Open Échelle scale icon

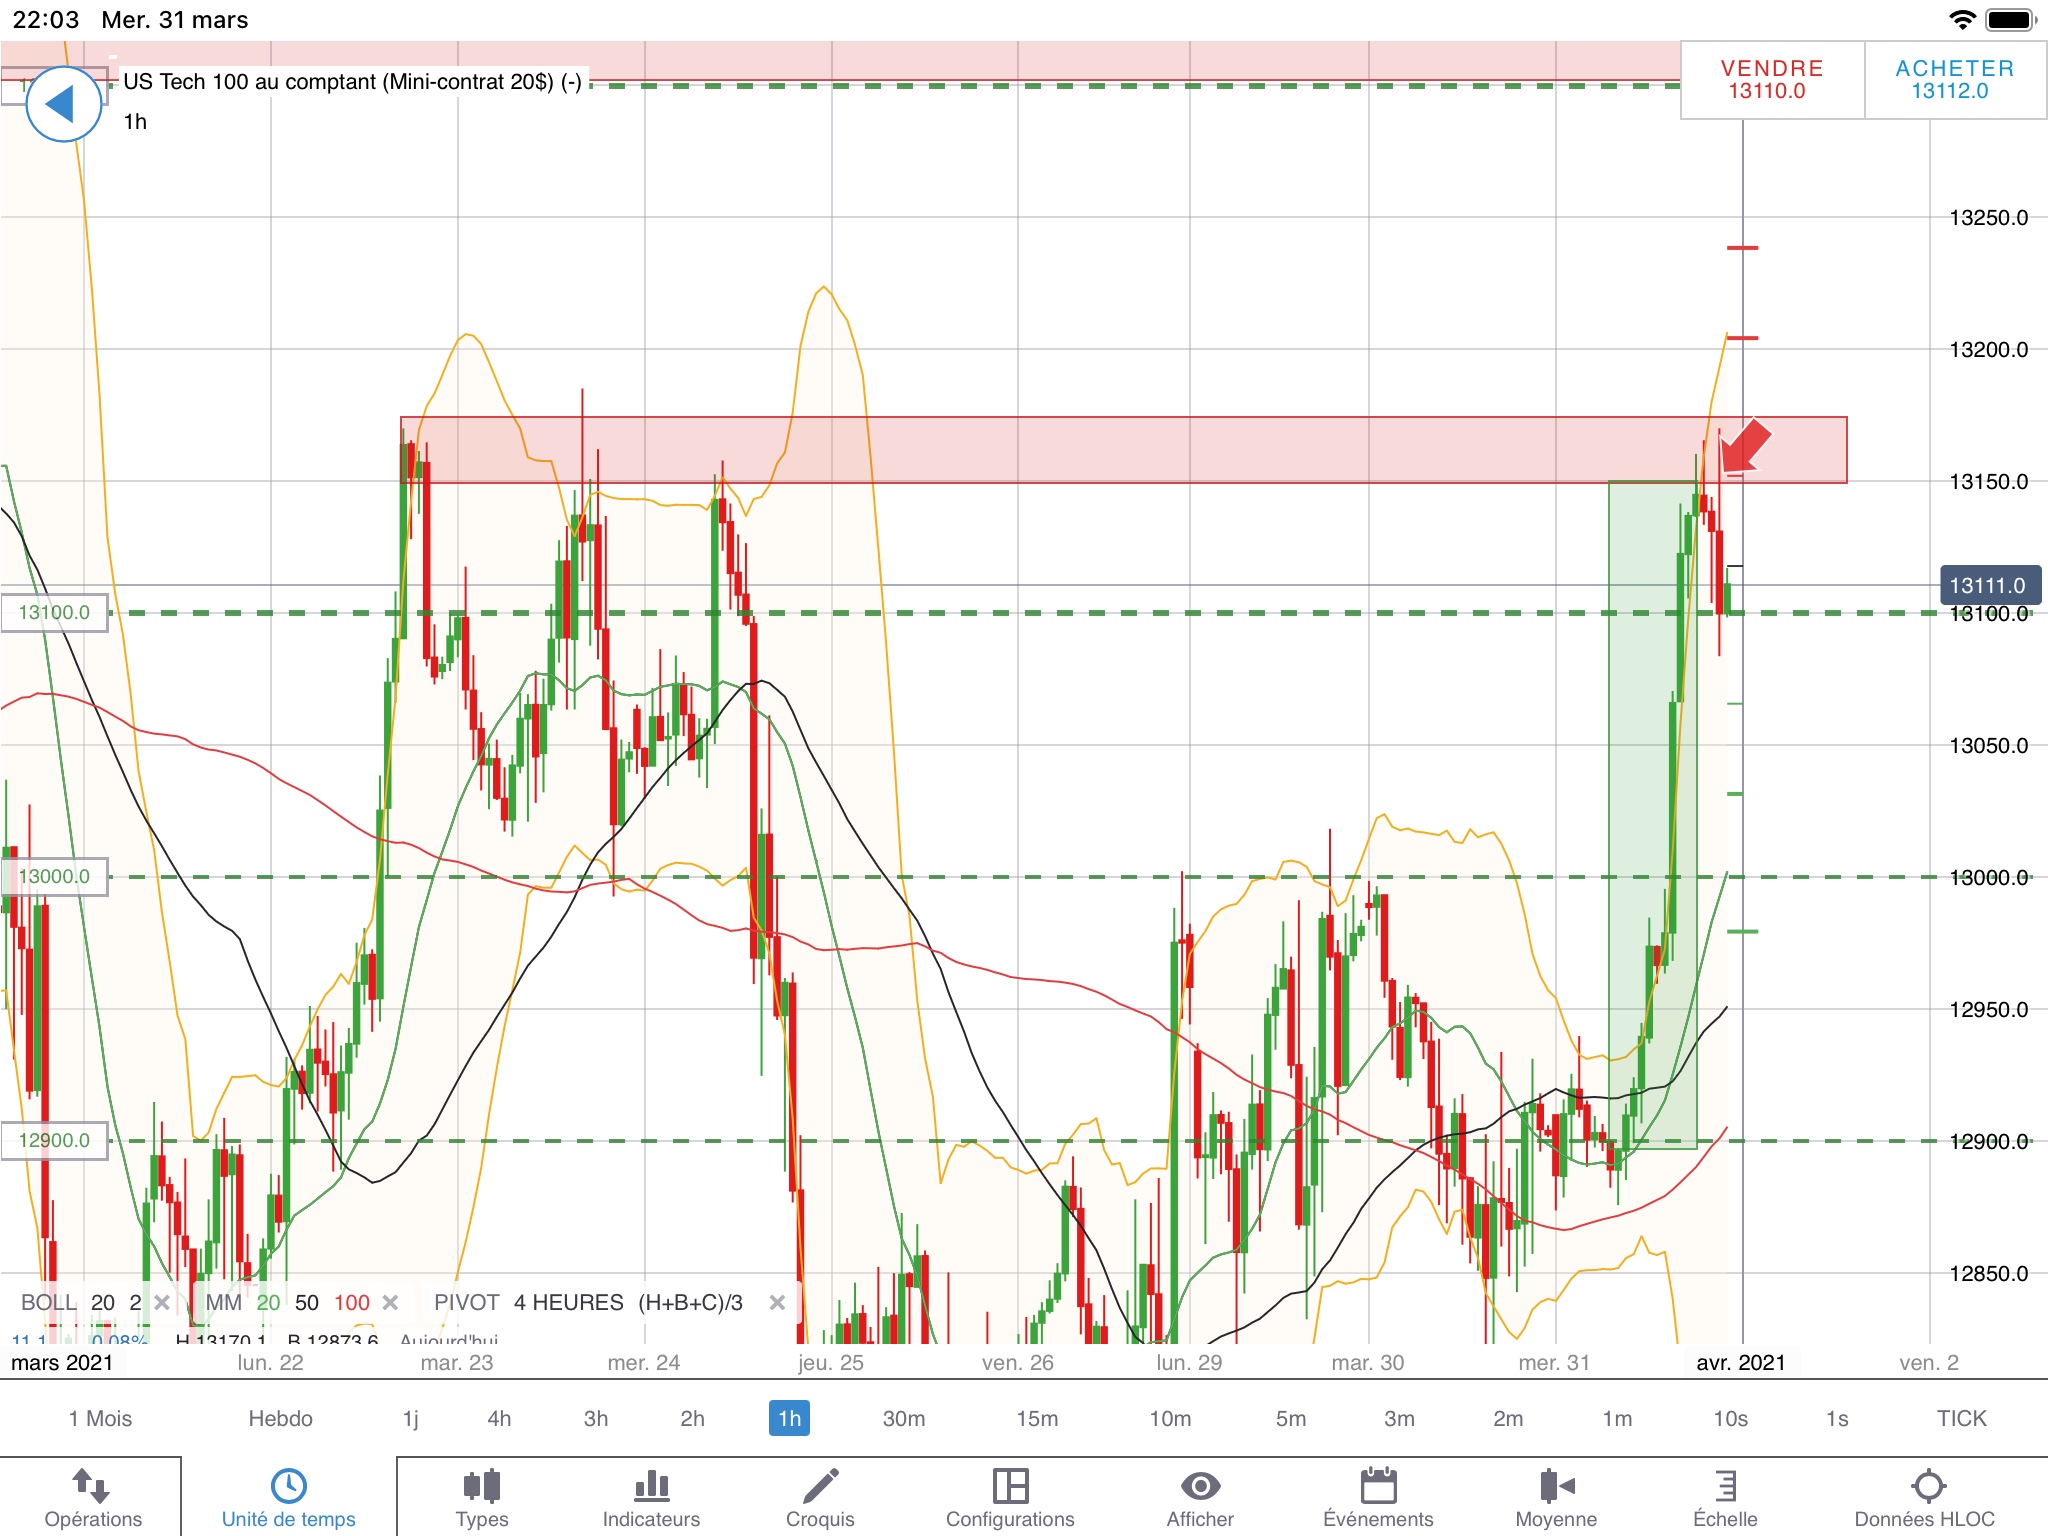point(1725,1486)
